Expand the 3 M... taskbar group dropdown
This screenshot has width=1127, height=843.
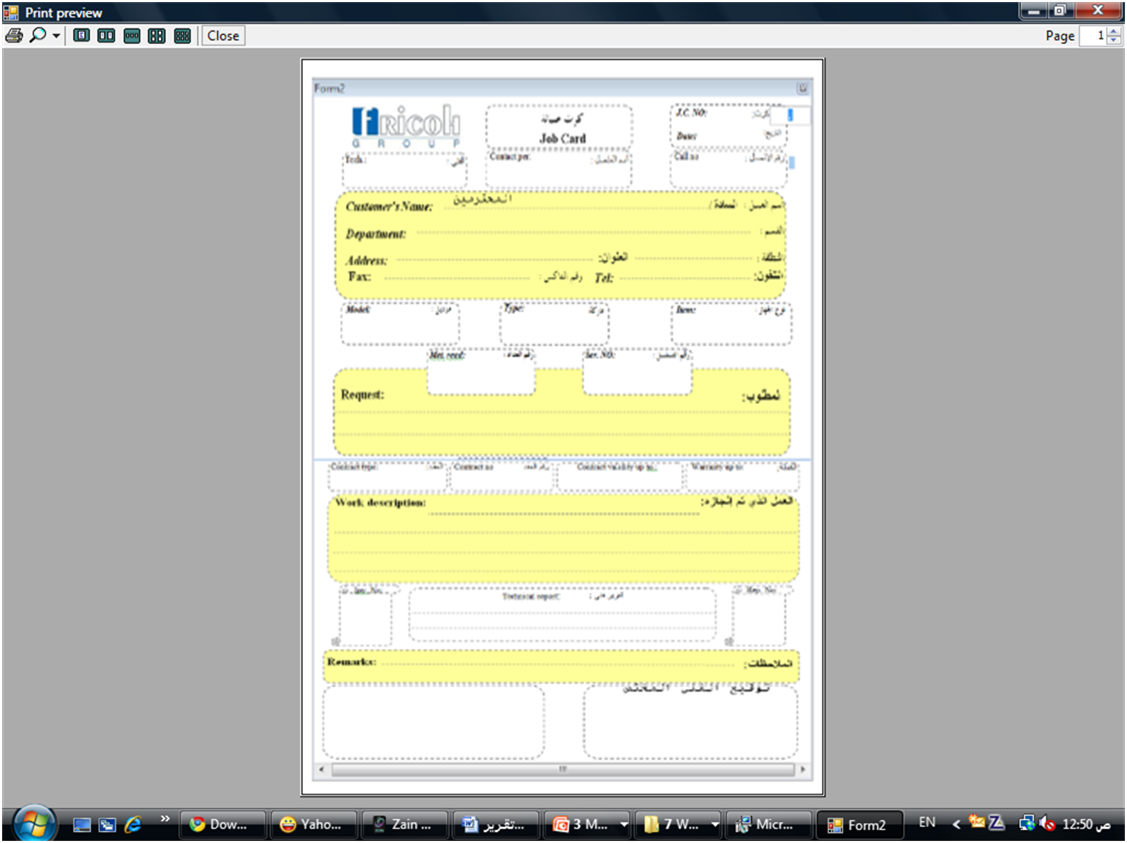(624, 825)
